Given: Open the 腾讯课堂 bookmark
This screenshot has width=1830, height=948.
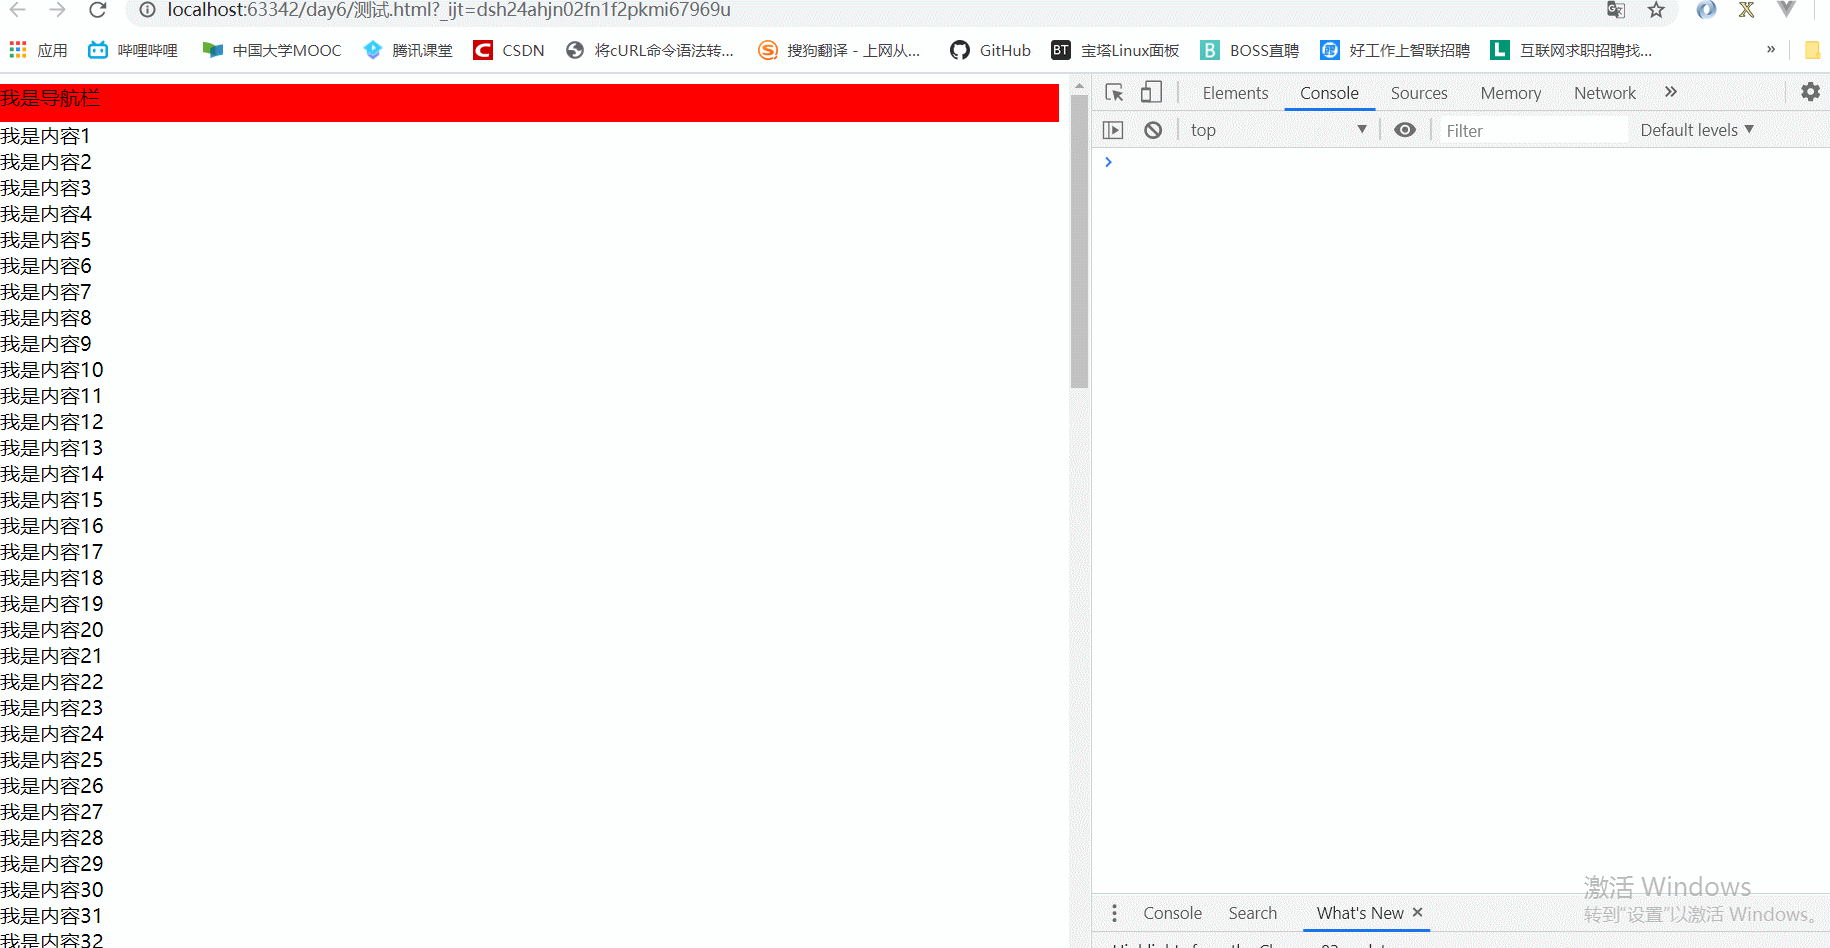Looking at the screenshot, I should (x=408, y=50).
